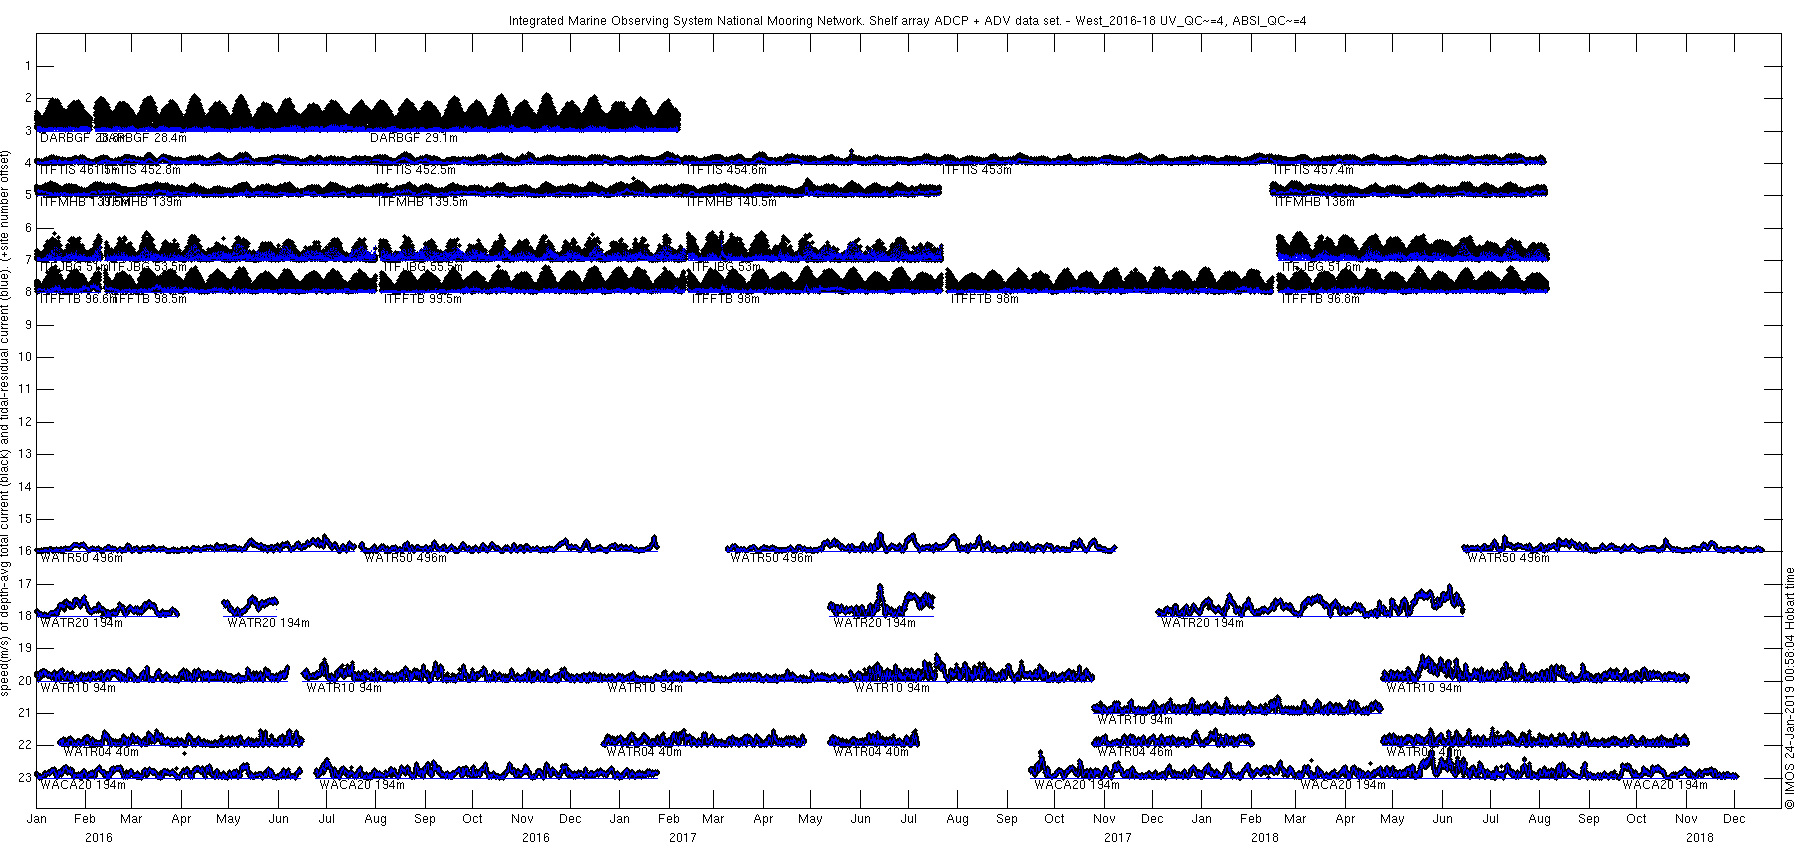Click the y-axis tick label 14

(x=25, y=487)
